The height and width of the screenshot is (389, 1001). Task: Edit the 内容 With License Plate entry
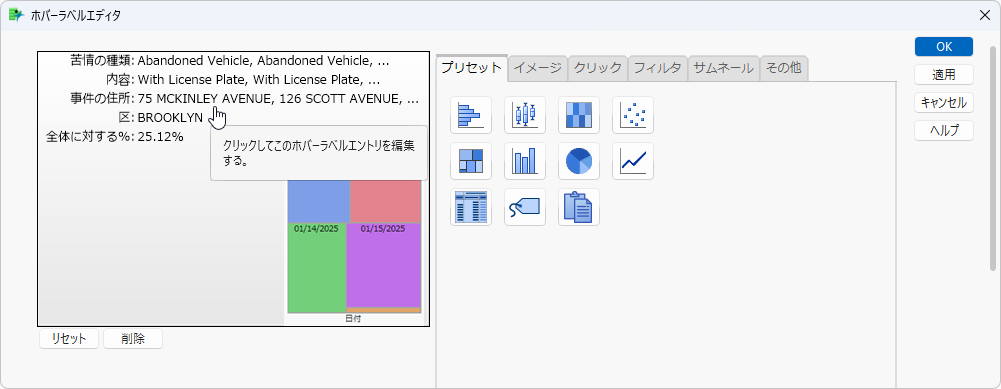[243, 80]
